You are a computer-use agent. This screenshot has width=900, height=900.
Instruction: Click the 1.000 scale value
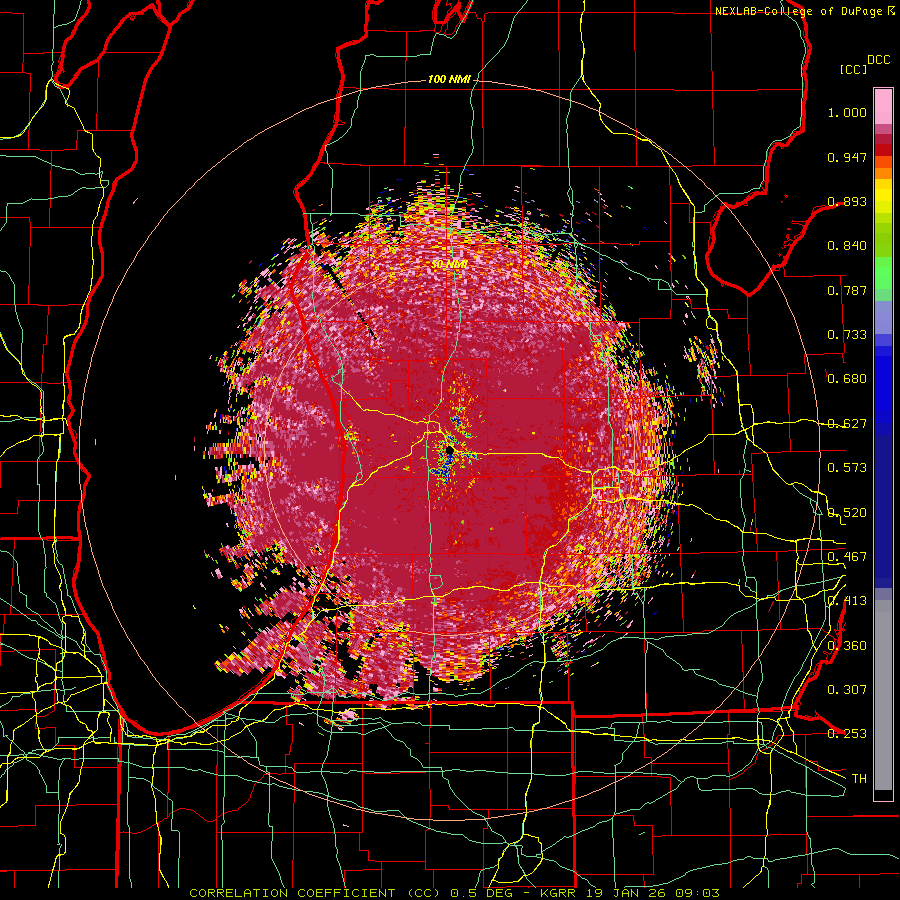click(x=847, y=112)
